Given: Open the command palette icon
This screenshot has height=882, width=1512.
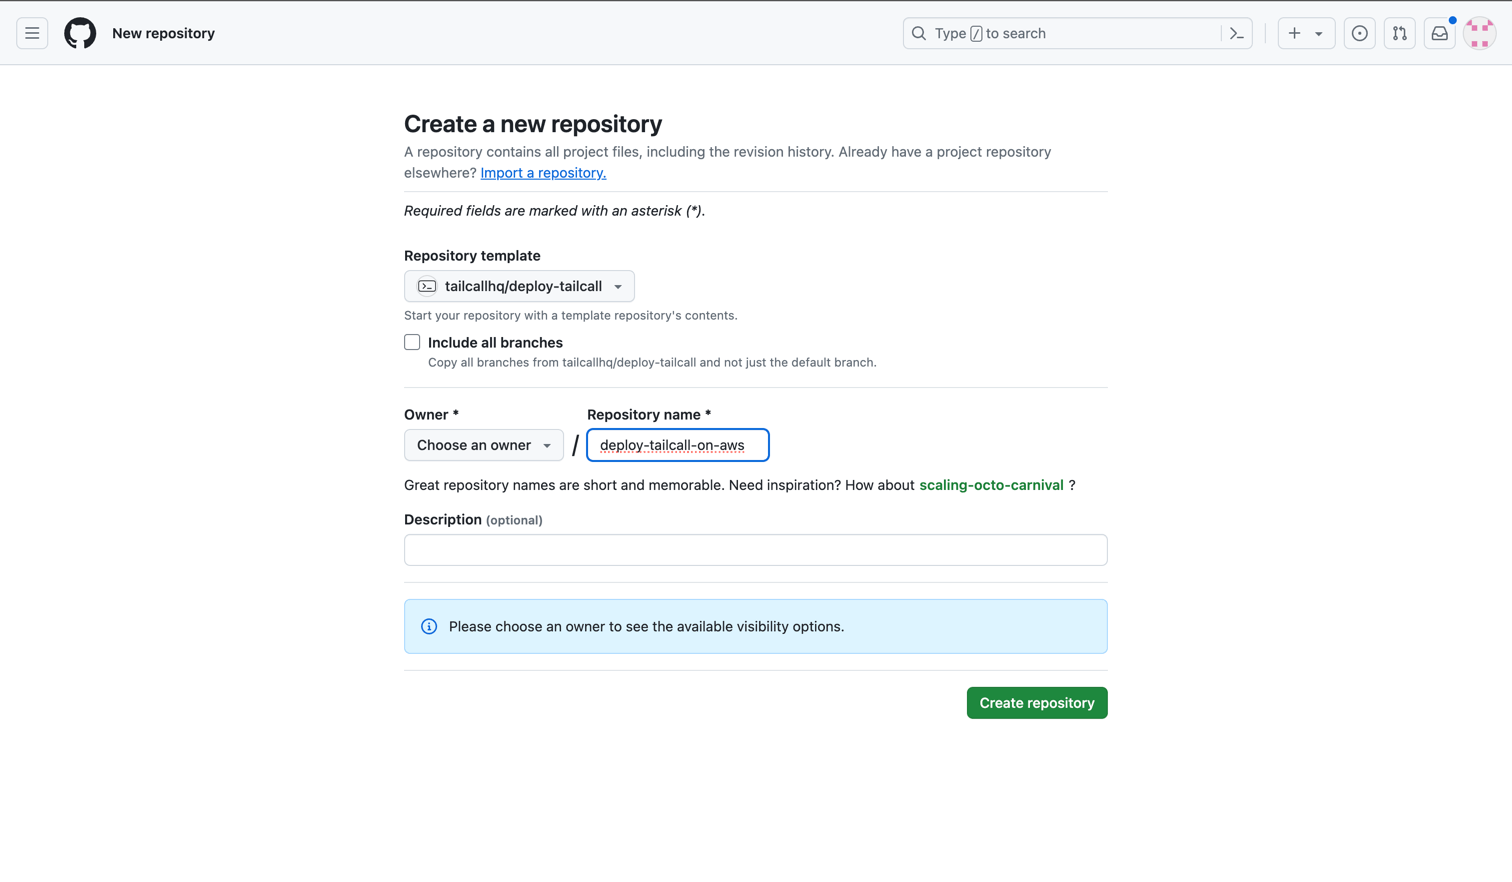Looking at the screenshot, I should point(1236,33).
